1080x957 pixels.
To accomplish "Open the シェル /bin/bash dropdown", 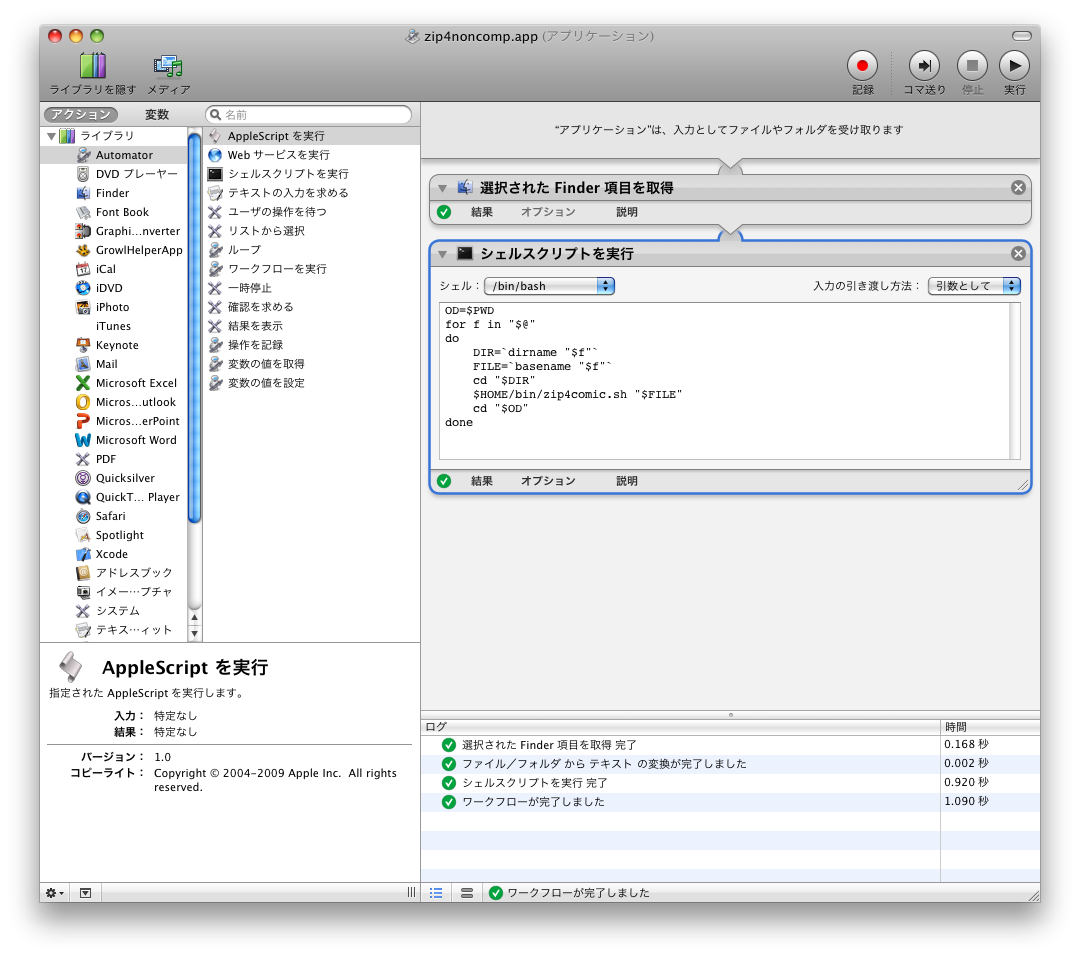I will coord(550,286).
